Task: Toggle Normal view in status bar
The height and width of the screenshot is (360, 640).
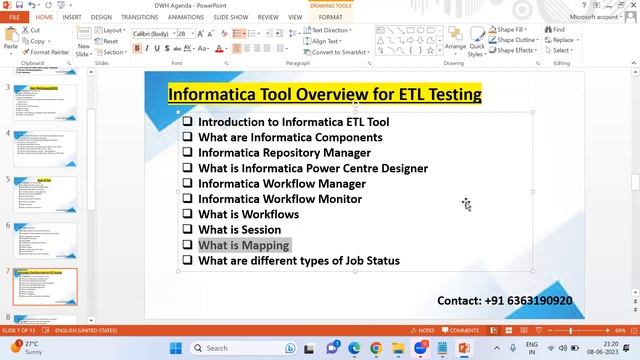Action: coord(493,330)
